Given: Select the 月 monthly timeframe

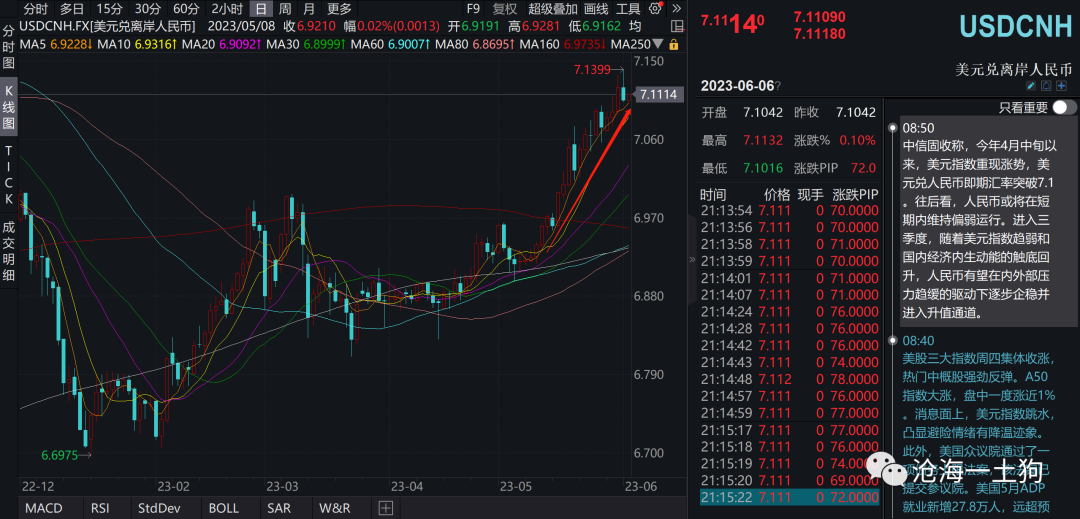Looking at the screenshot, I should (309, 9).
